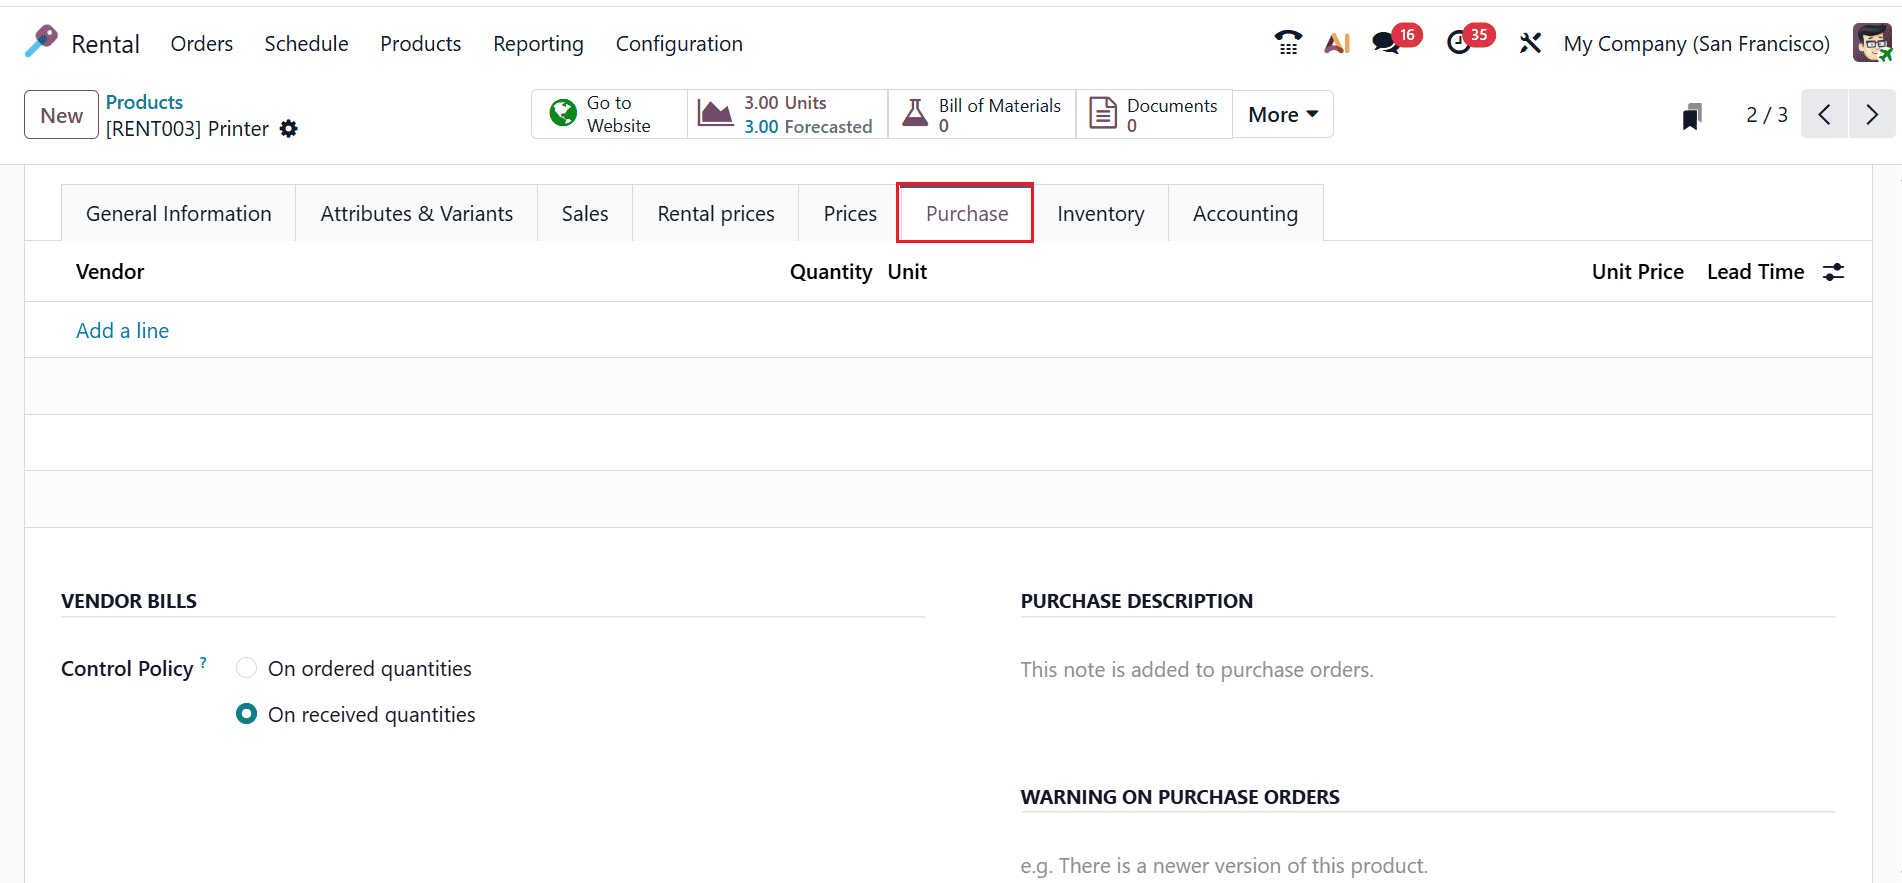The width and height of the screenshot is (1902, 883).
Task: Switch to Inventory tab
Action: [x=1101, y=213]
